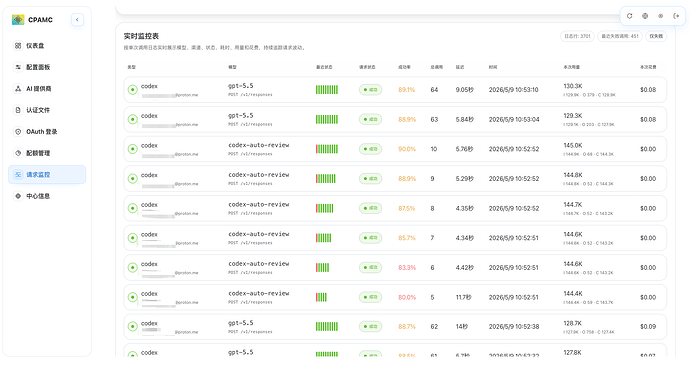The width and height of the screenshot is (690, 365).
Task: Click the 88.7% success rate
Action: [x=407, y=327]
